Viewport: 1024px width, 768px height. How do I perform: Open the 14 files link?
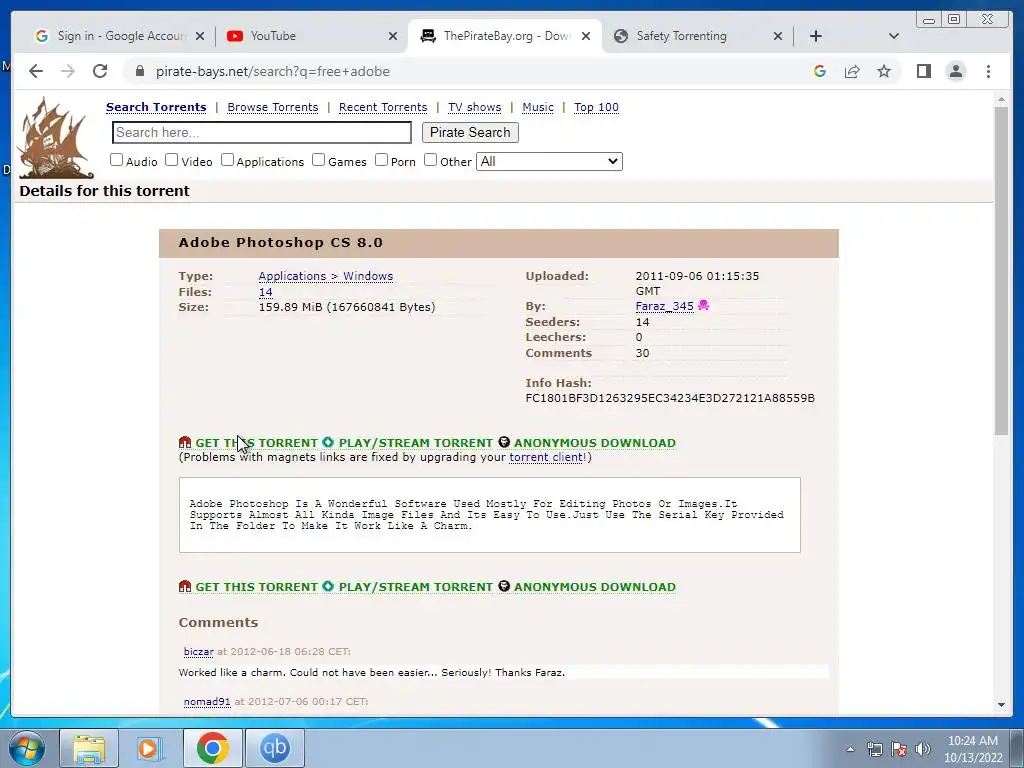click(x=265, y=292)
